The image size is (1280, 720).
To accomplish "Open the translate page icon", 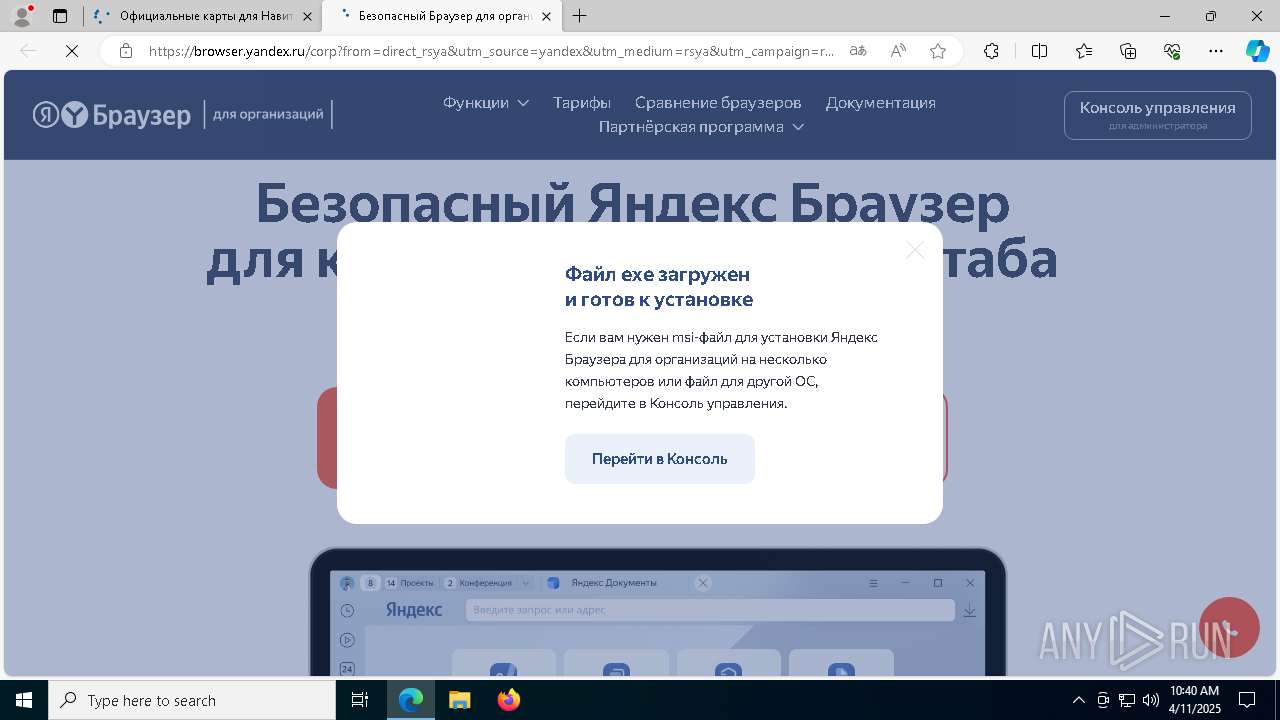I will tap(858, 51).
